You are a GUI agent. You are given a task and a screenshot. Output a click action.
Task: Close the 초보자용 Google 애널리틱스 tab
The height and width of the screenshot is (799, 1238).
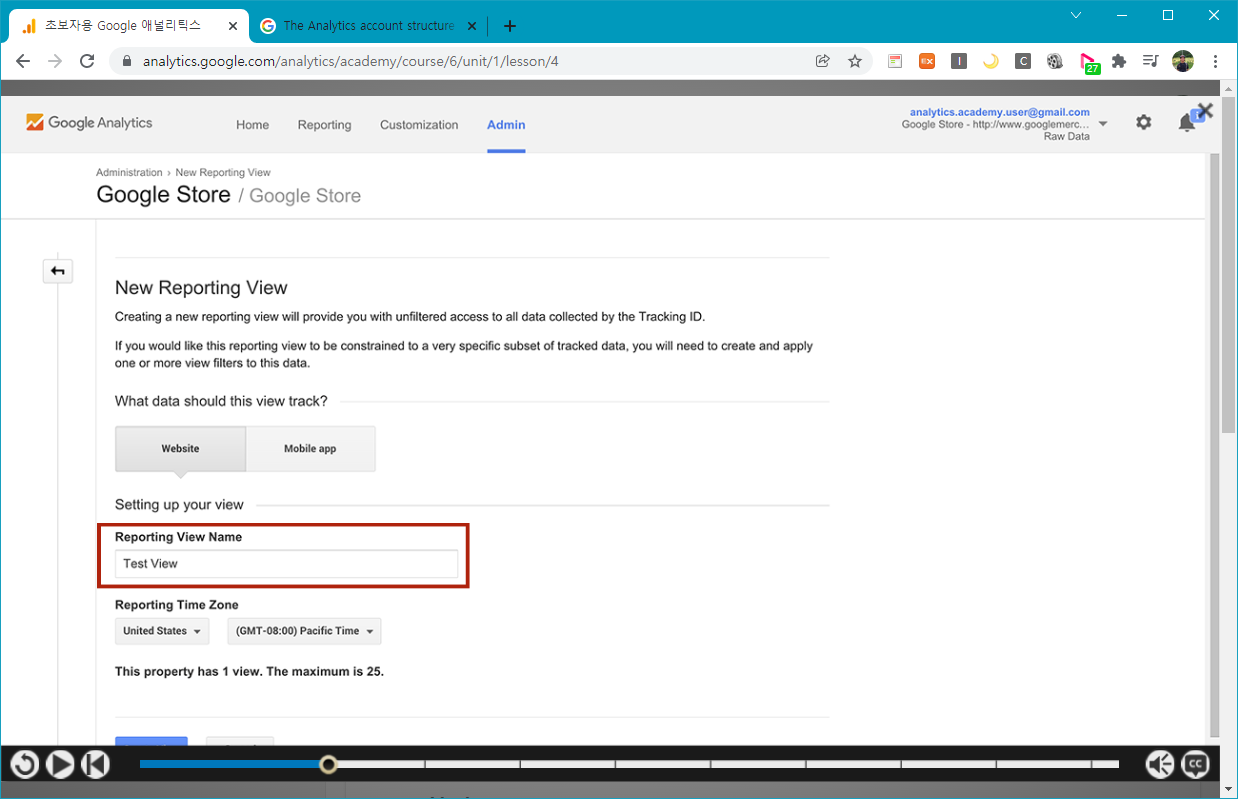[233, 26]
